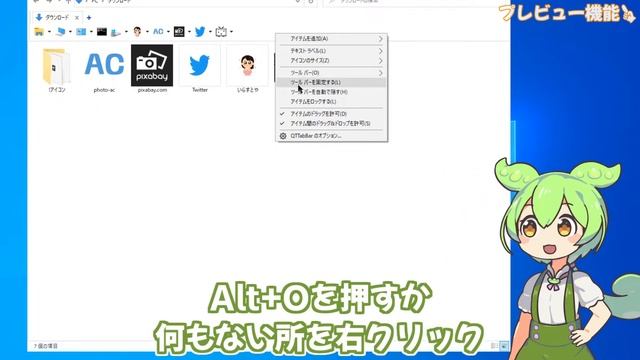The image size is (640, 360).
Task: Open the niconico TV toolbar icon
Action: pos(221,31)
